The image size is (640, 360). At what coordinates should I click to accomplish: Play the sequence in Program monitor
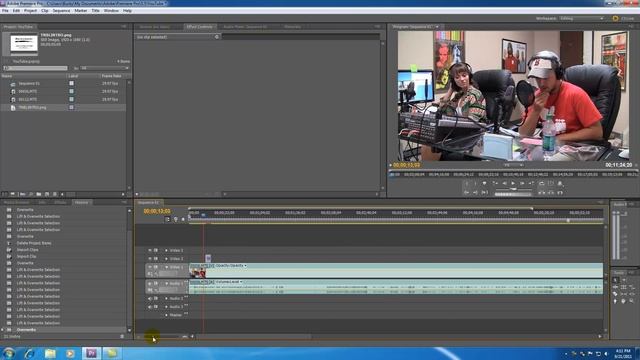[513, 184]
